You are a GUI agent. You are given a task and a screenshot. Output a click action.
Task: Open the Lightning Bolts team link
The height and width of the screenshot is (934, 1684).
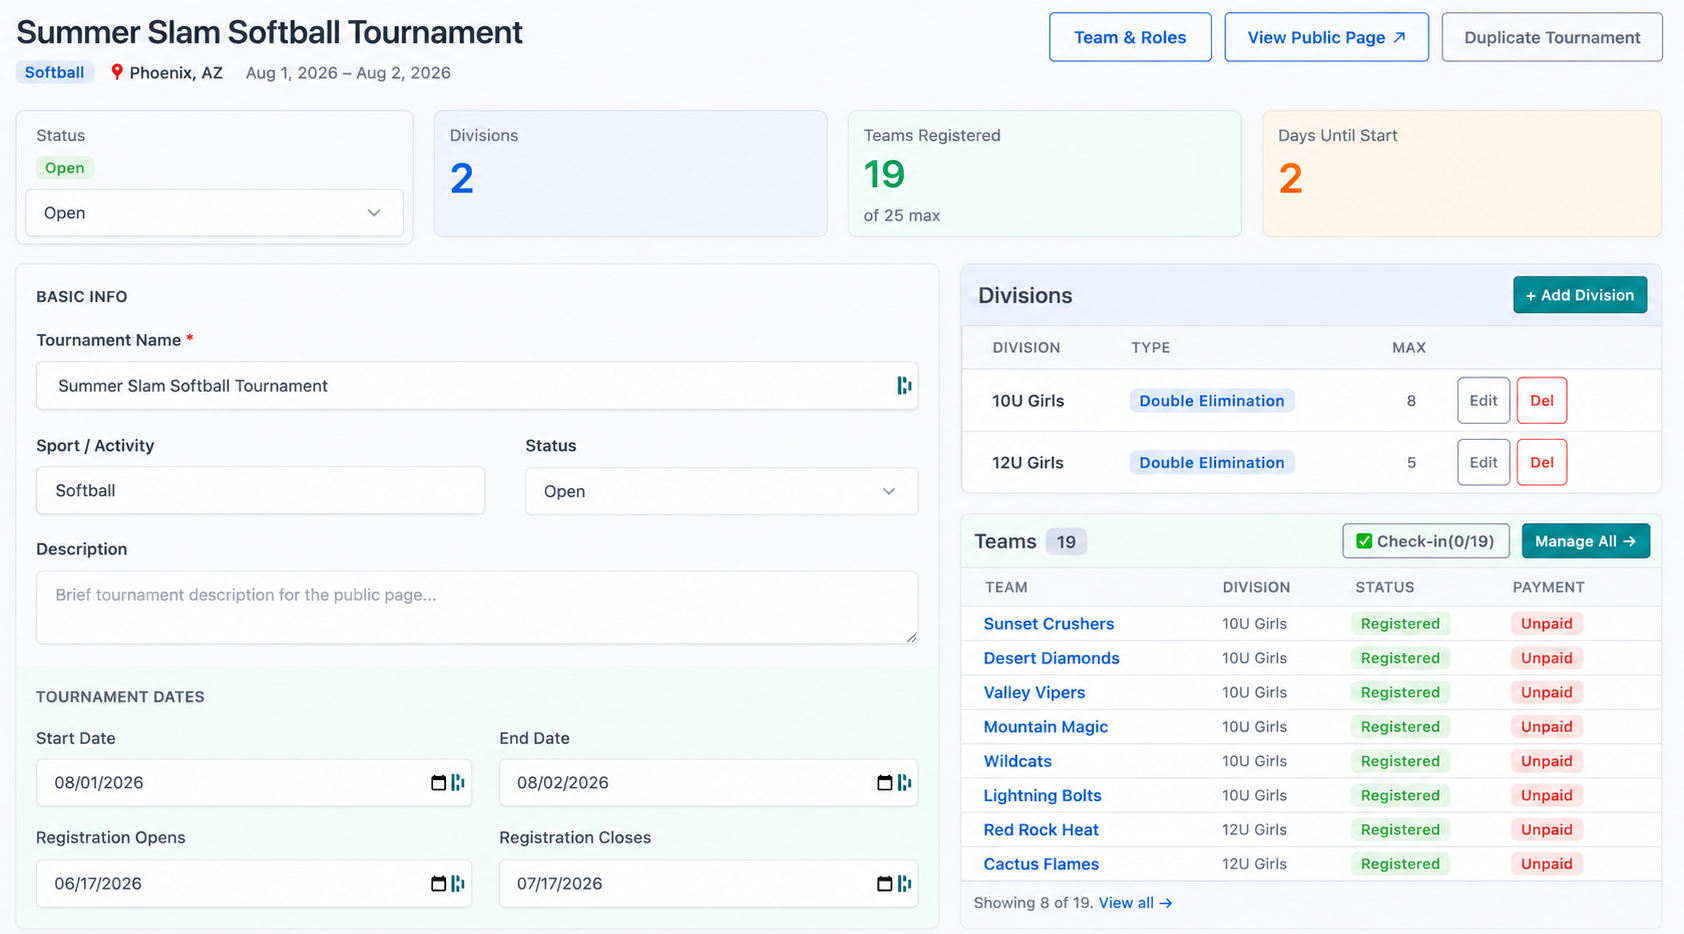1042,795
